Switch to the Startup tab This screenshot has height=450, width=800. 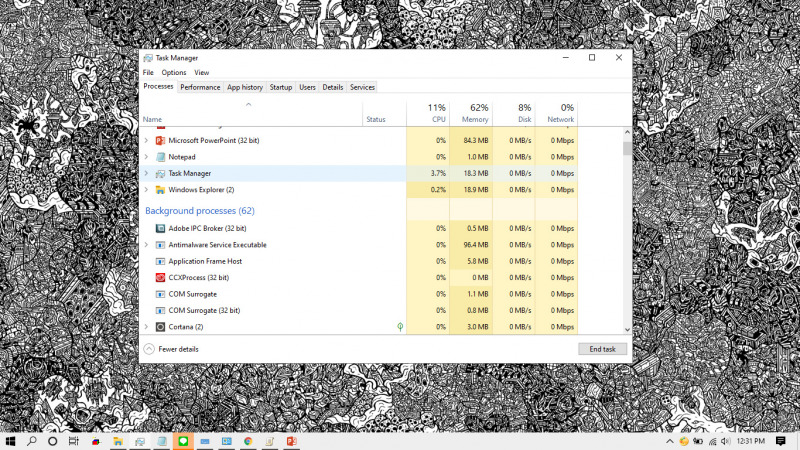281,87
